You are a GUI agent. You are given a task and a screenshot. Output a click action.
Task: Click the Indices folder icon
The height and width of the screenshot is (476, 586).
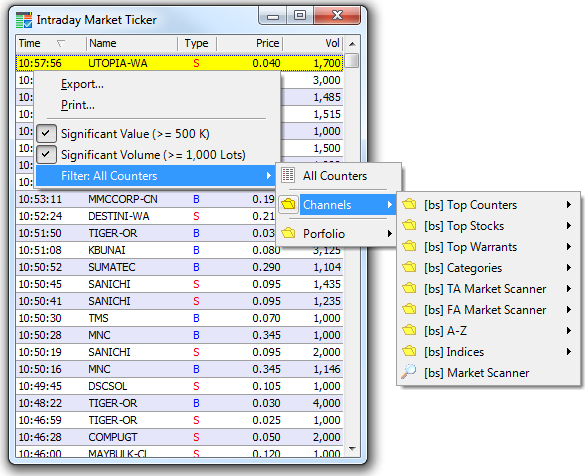409,351
